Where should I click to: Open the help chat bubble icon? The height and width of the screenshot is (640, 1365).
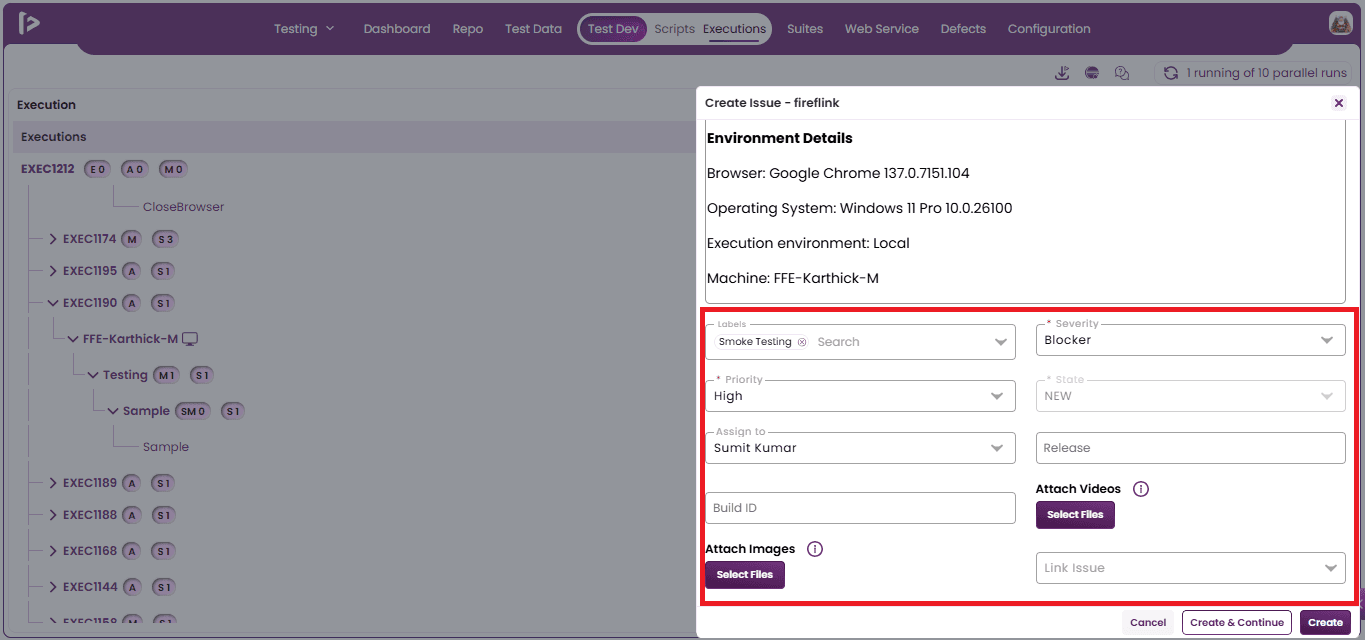tap(1122, 73)
